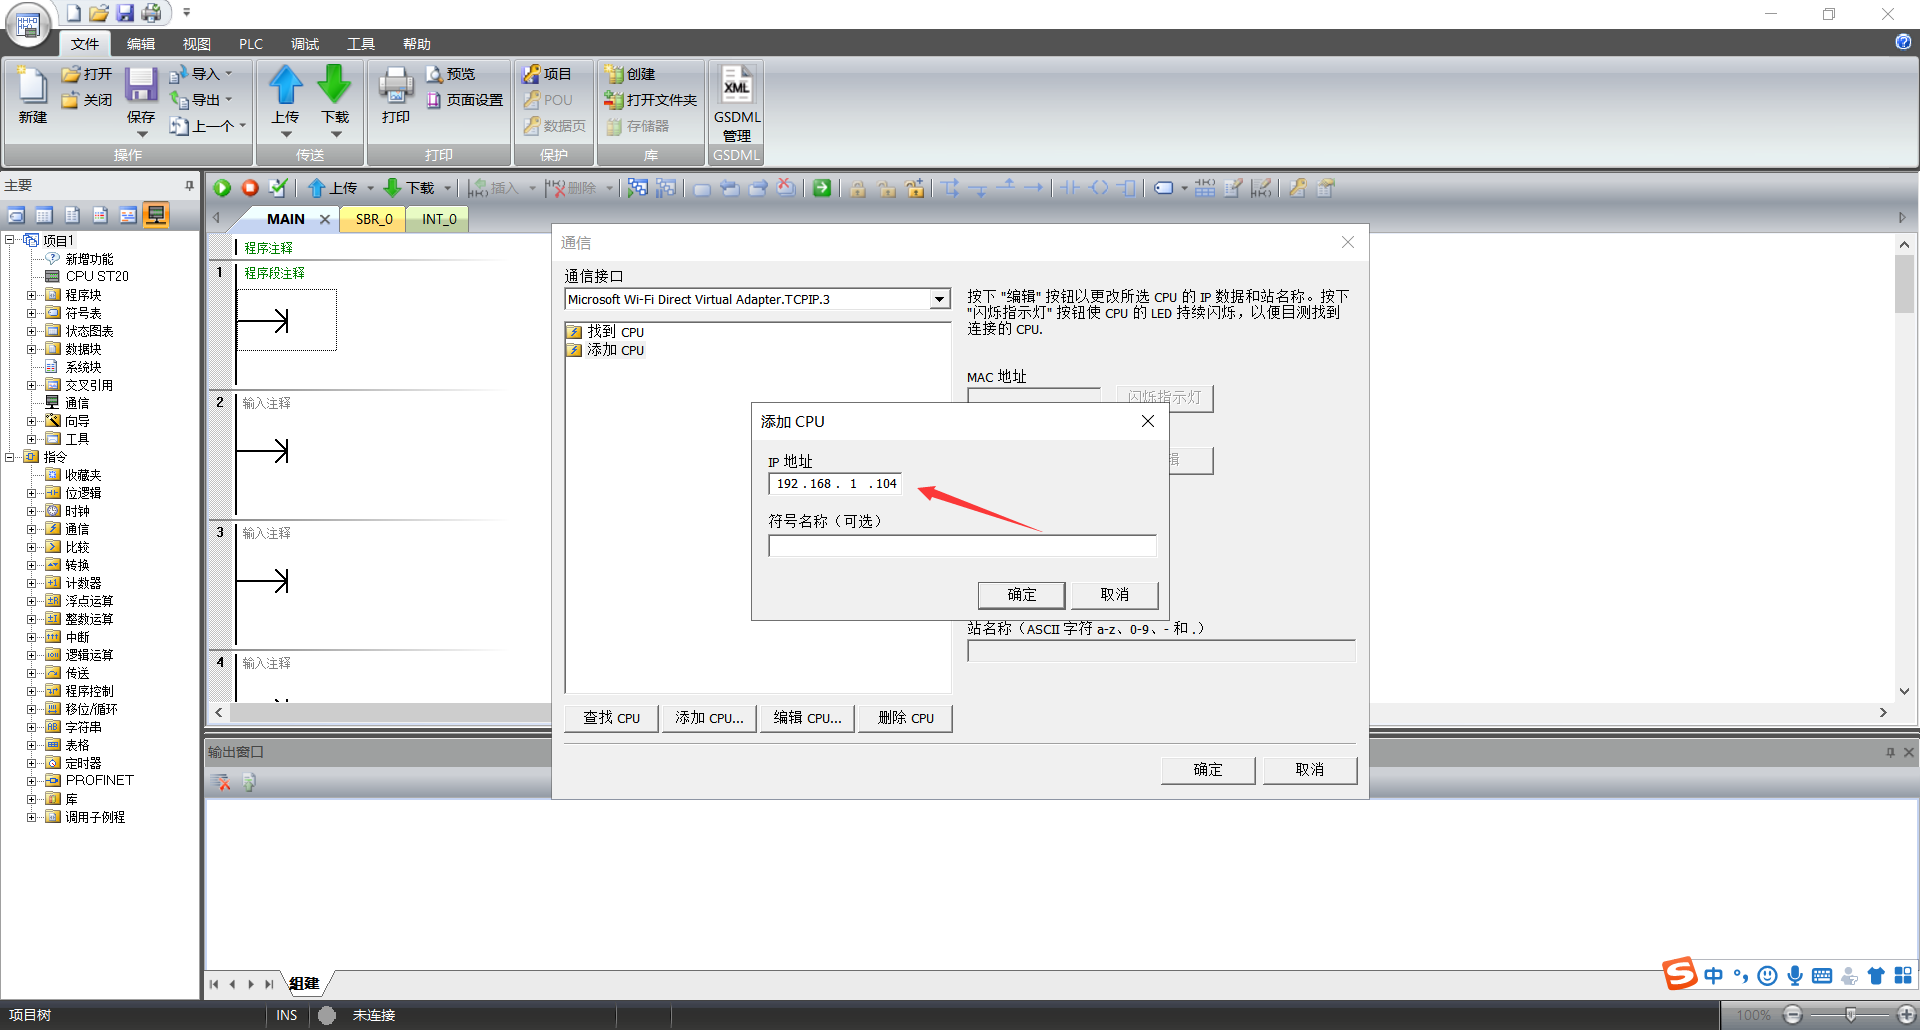Open the 调试 (Debug) ribbon tab

tap(305, 44)
